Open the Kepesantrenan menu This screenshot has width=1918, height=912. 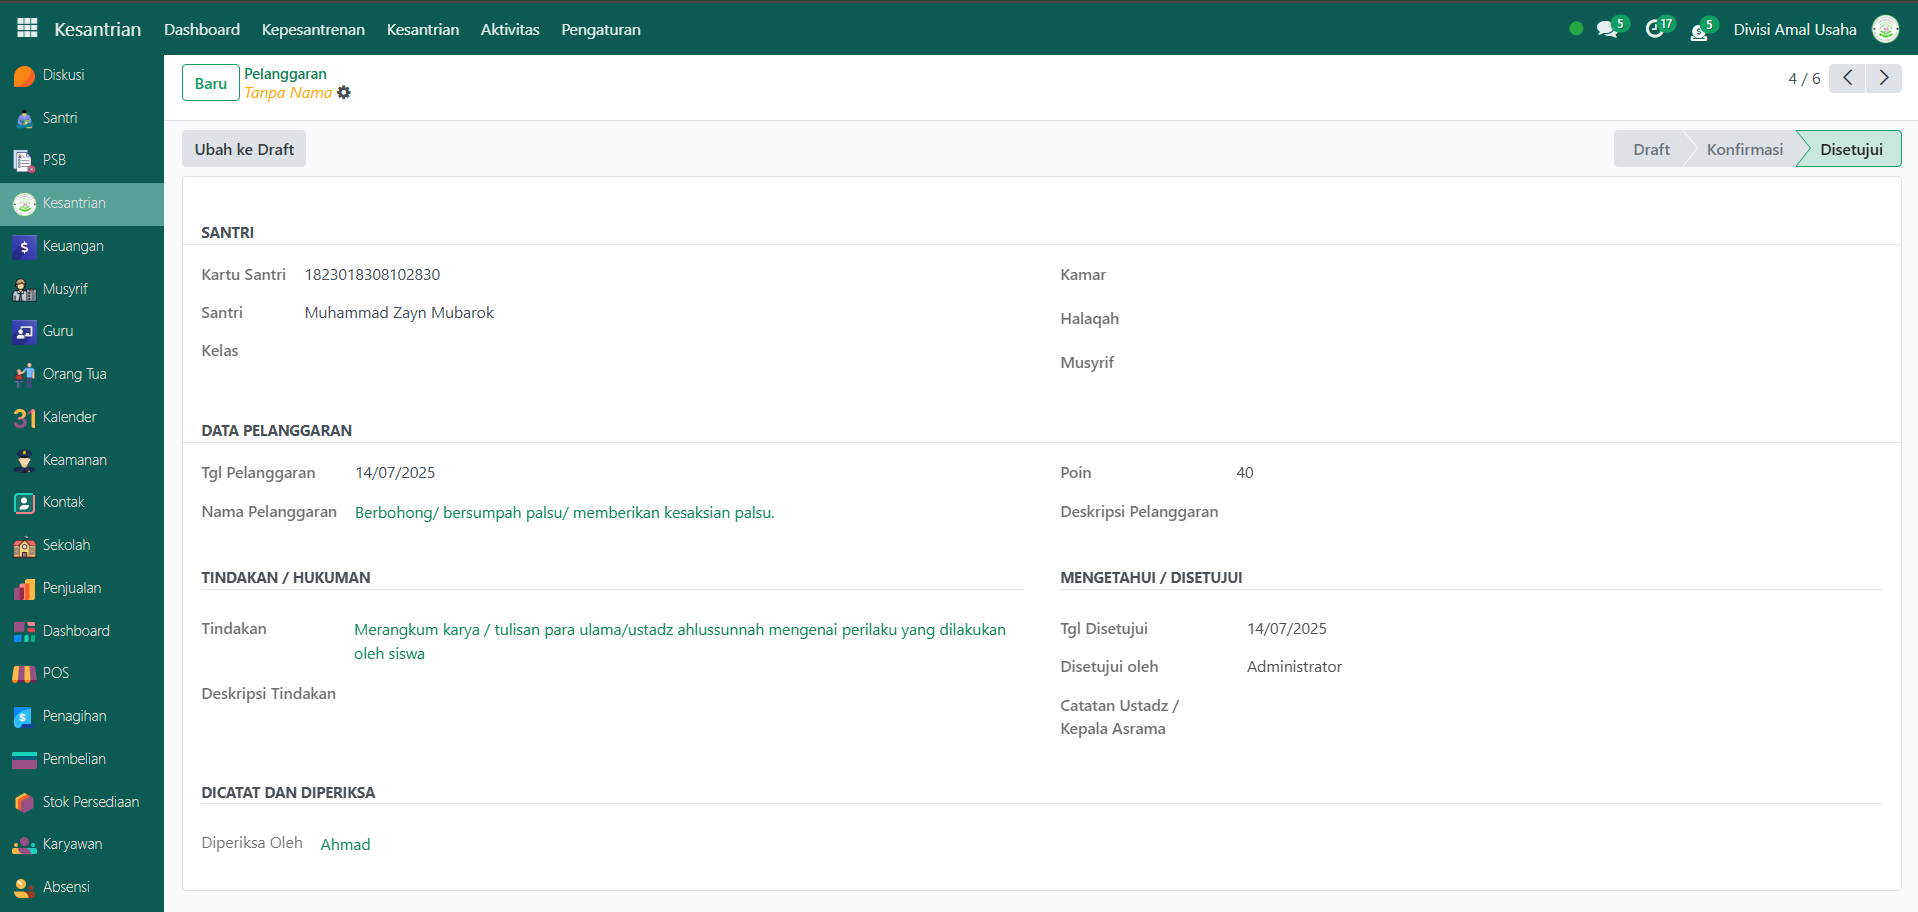(313, 30)
